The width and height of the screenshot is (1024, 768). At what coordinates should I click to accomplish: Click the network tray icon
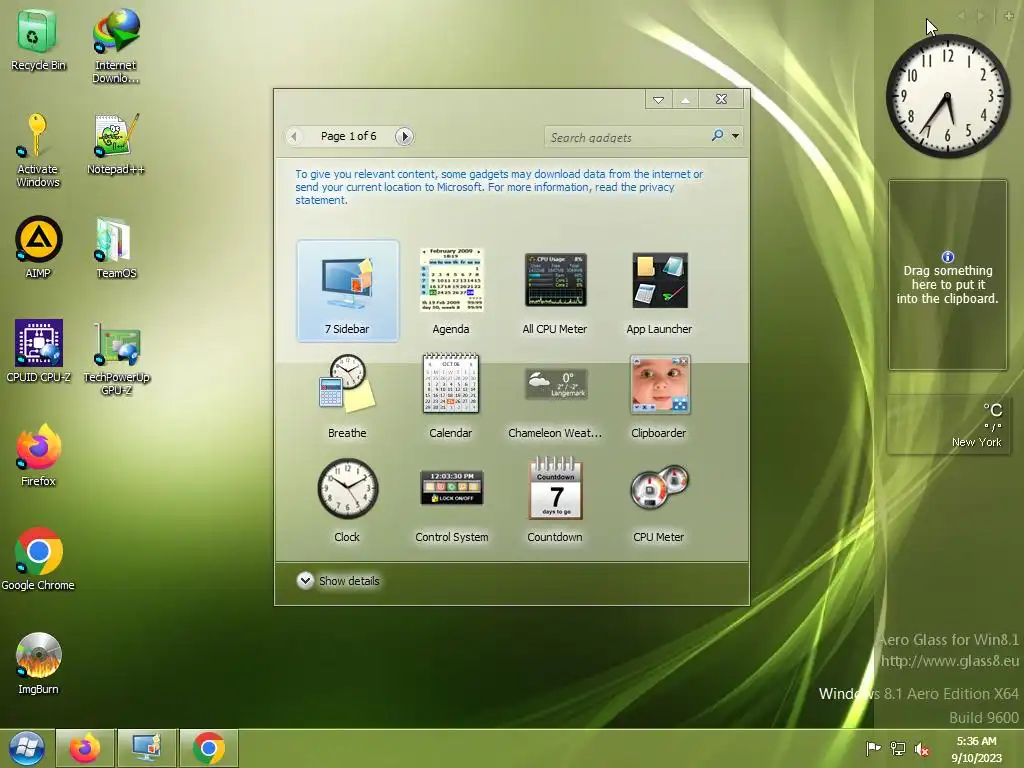click(x=898, y=748)
